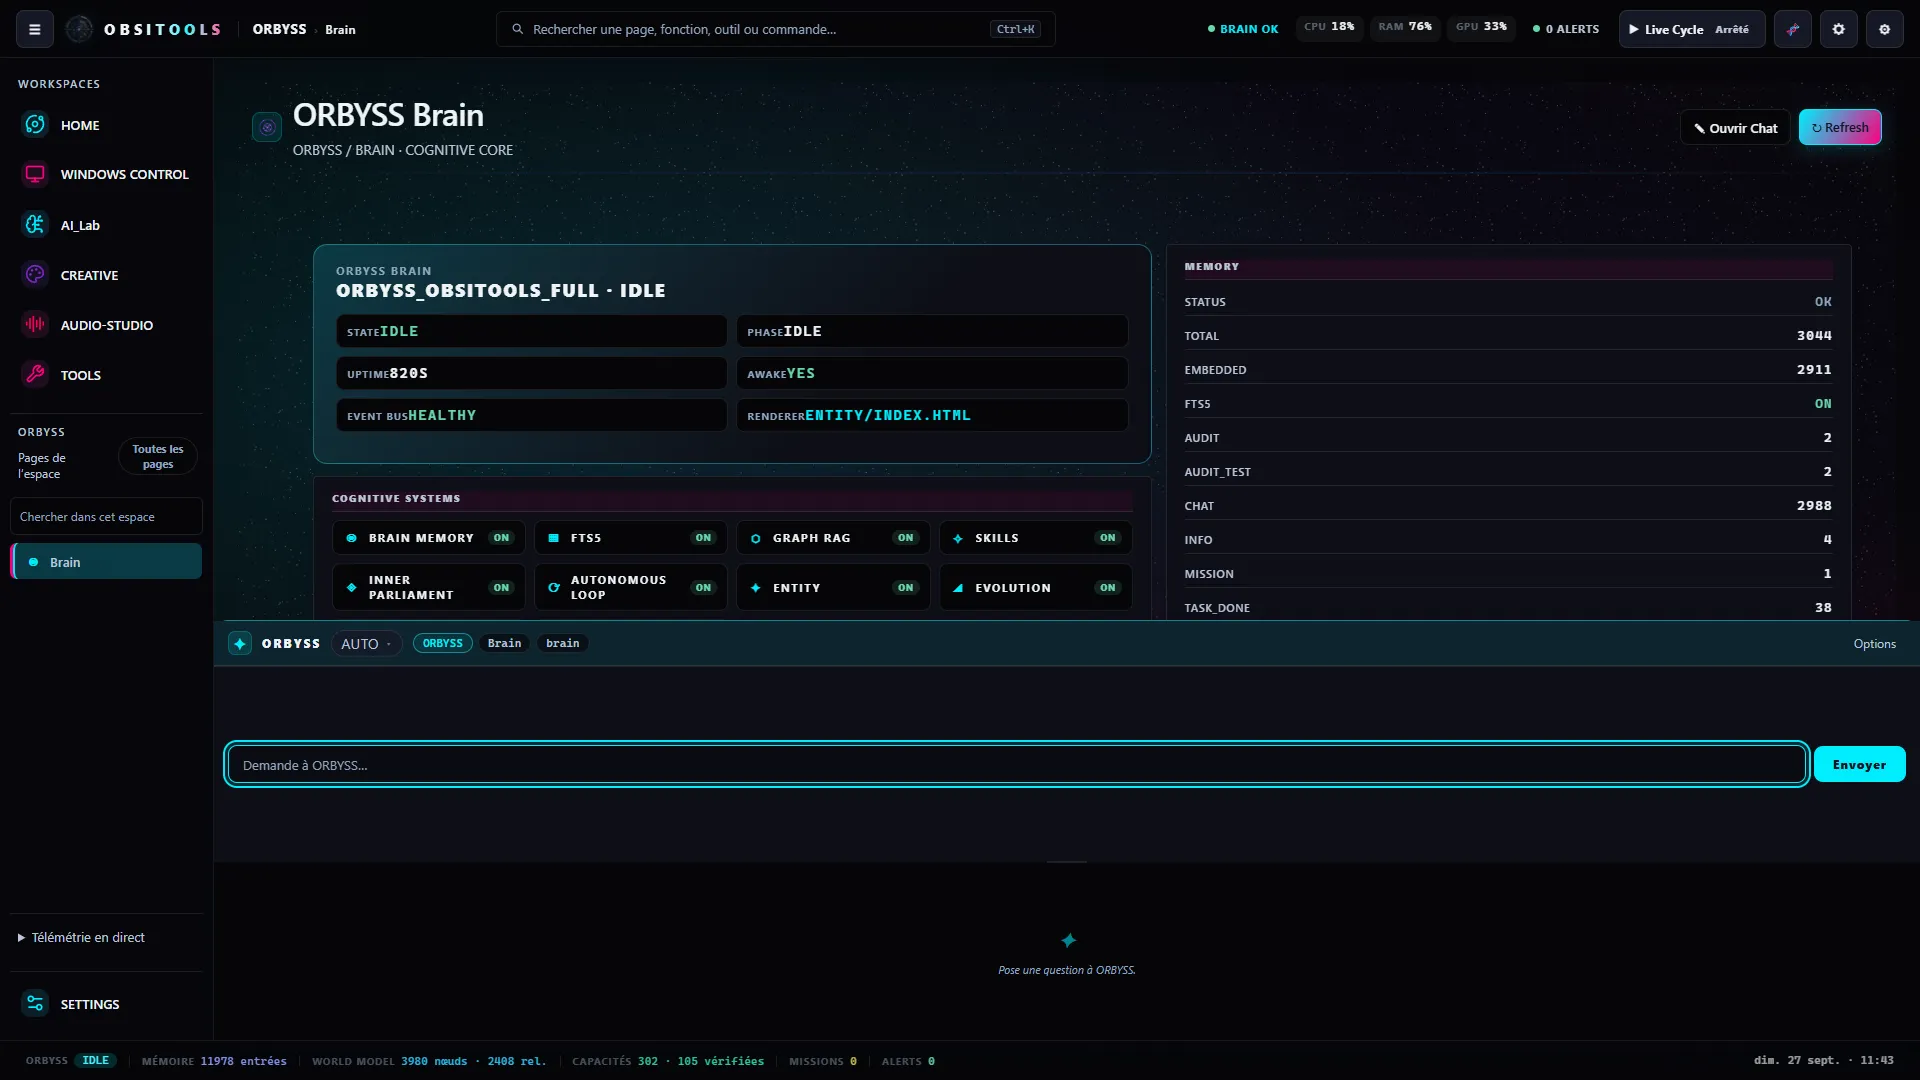Click the ORBYSS Brain page title icon
The height and width of the screenshot is (1080, 1920).
[x=267, y=127]
